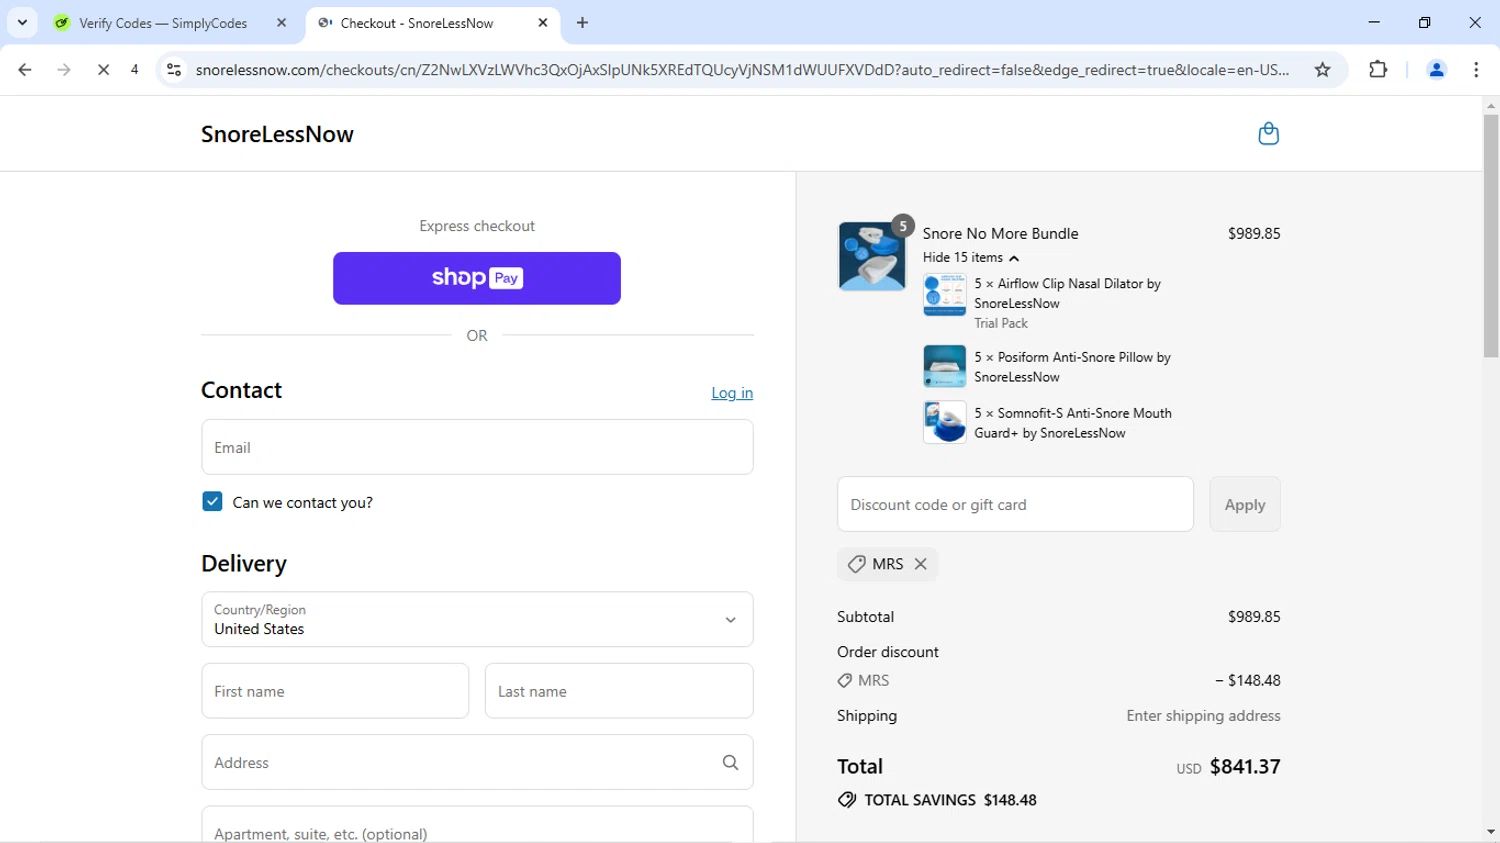Click the Snore No More Bundle thumbnail
The width and height of the screenshot is (1500, 843).
click(x=871, y=257)
